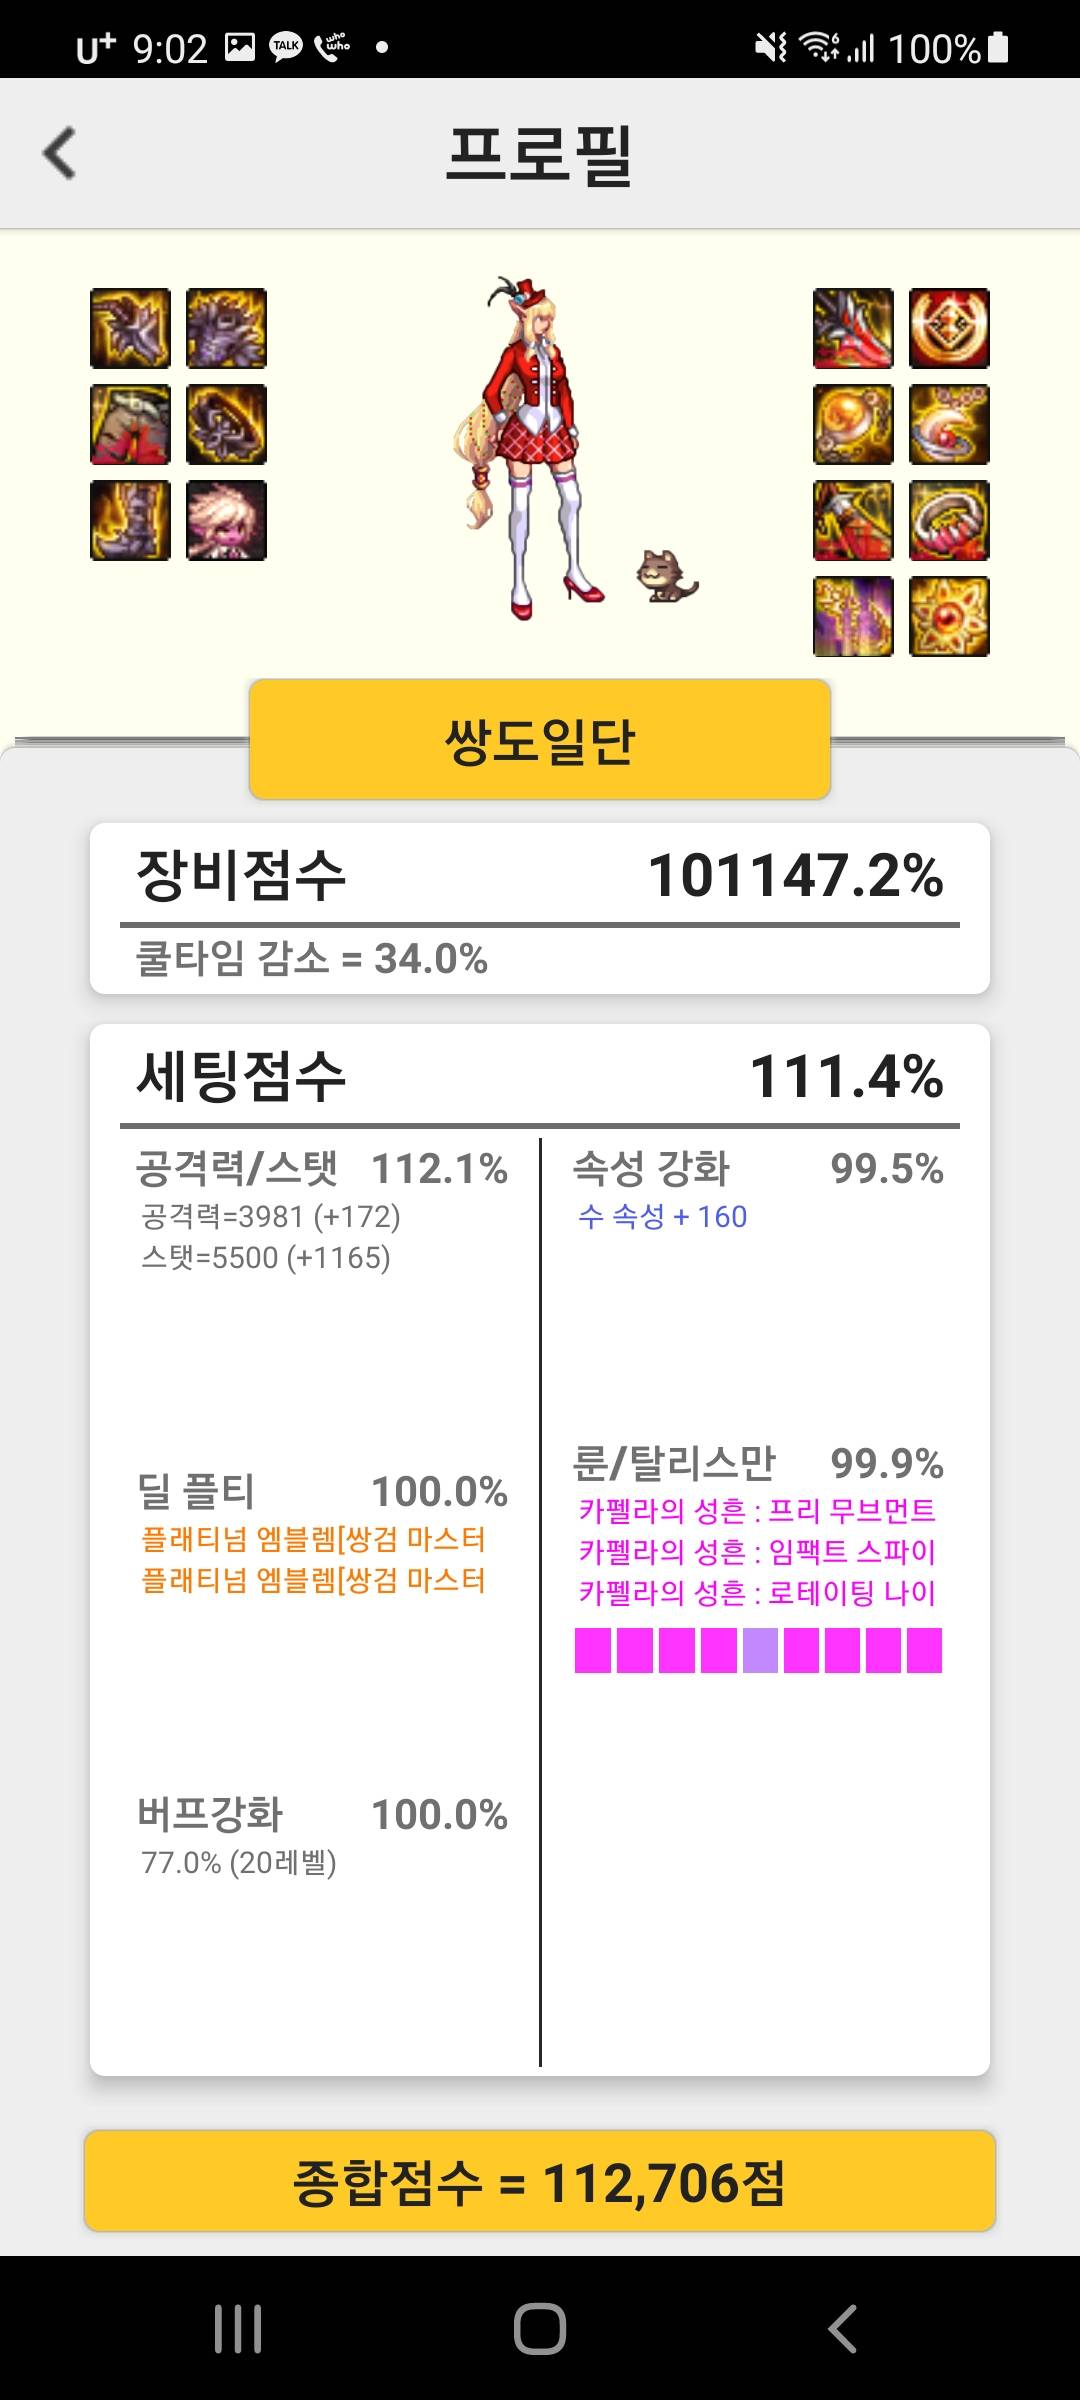The height and width of the screenshot is (2400, 1080).
Task: Click the 쌍도일단 yellow name button
Action: click(540, 739)
